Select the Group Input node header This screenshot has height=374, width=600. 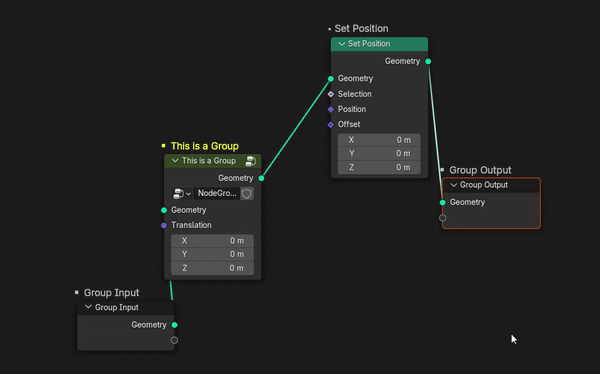(x=126, y=307)
